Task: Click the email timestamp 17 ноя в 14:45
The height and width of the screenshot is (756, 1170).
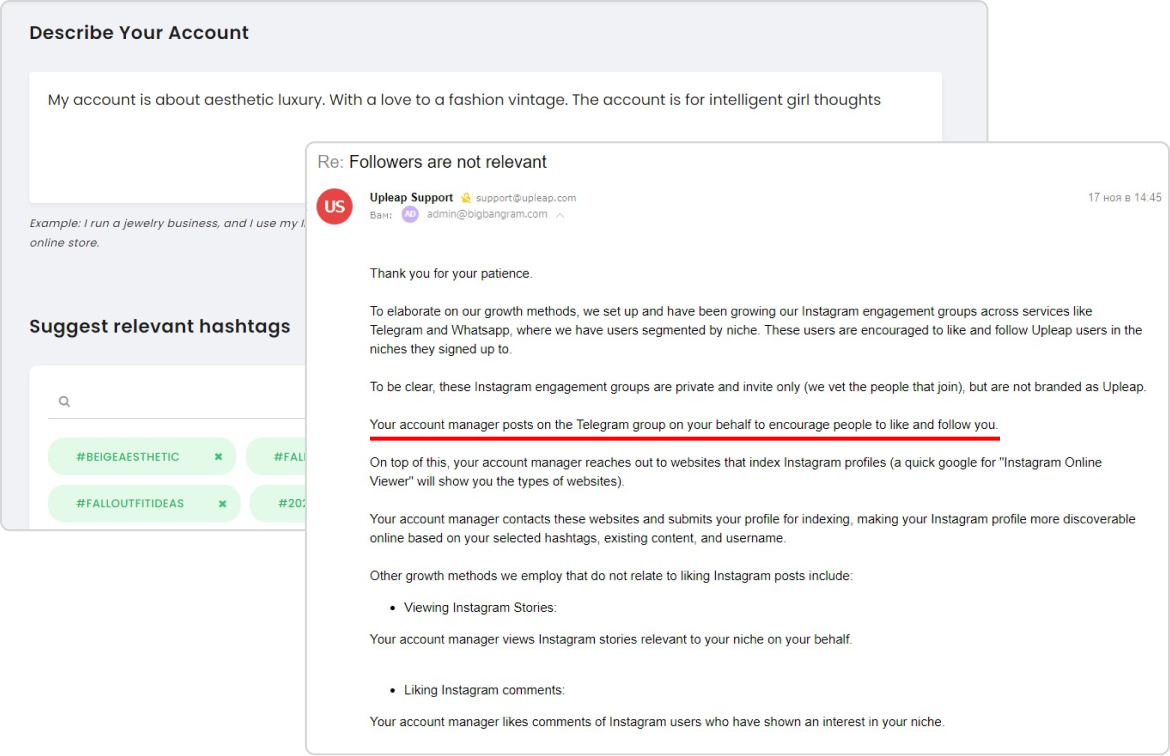Action: point(1124,198)
